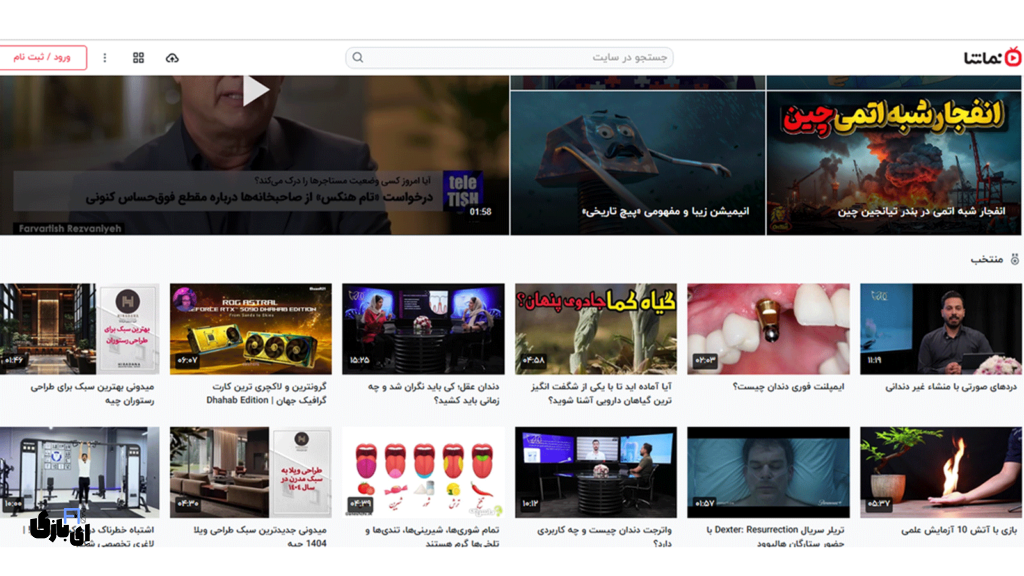Viewport: 1024px width, 576px height.
Task: Click the medal icon beside منتخب heading
Action: point(1014,260)
